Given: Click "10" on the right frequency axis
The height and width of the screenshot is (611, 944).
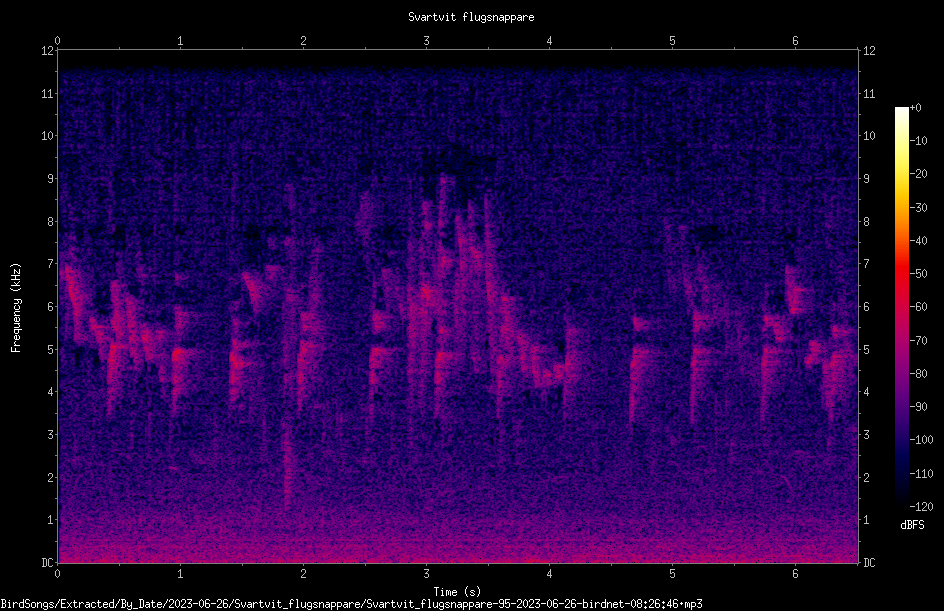Looking at the screenshot, I should tap(869, 136).
